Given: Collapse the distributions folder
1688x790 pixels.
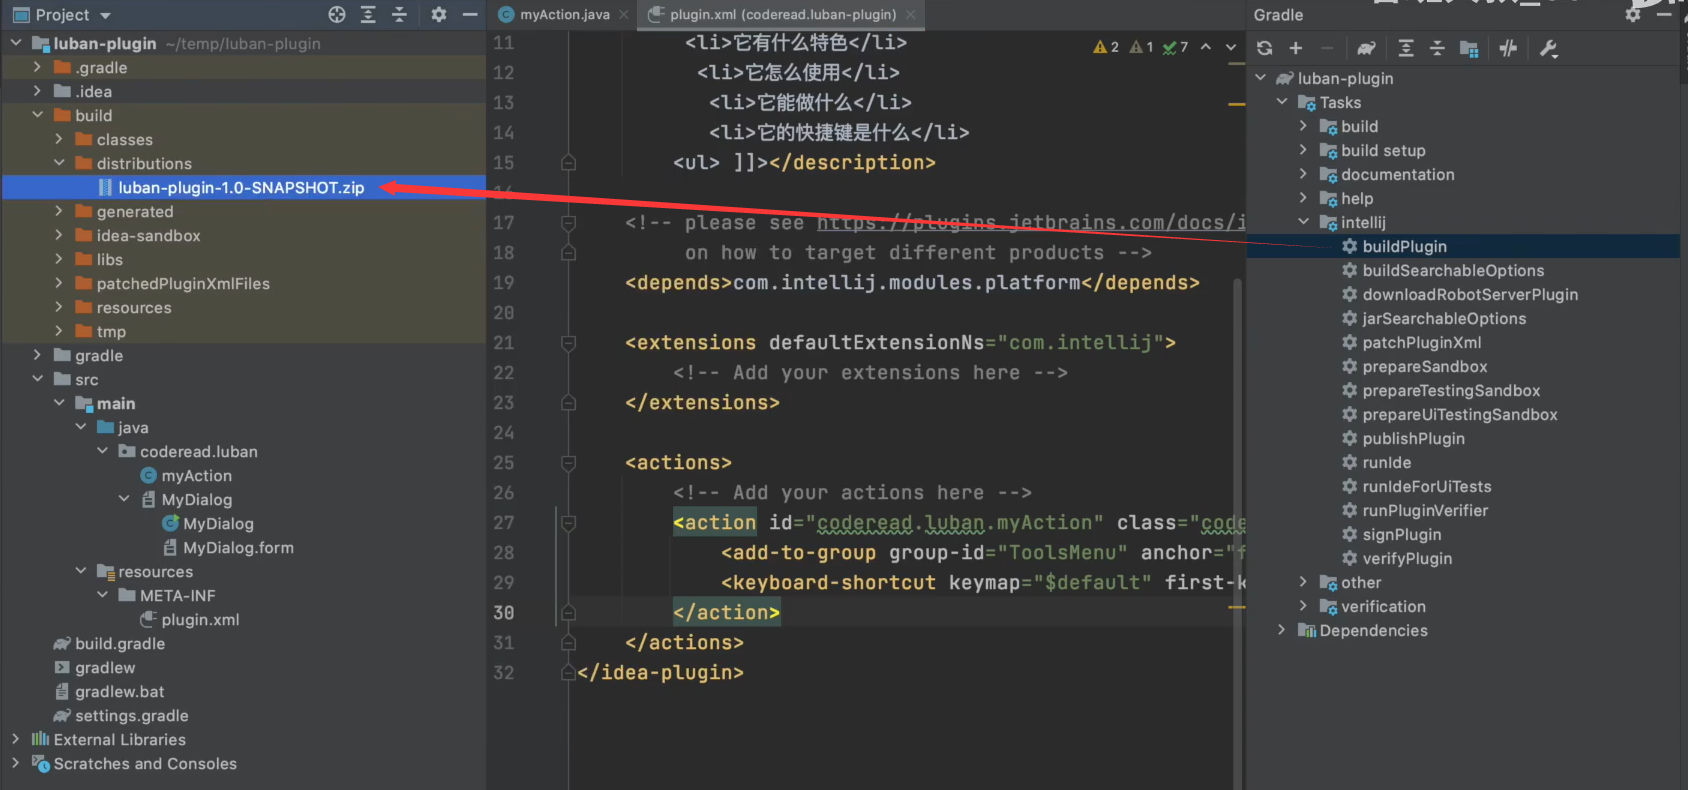Looking at the screenshot, I should (59, 163).
